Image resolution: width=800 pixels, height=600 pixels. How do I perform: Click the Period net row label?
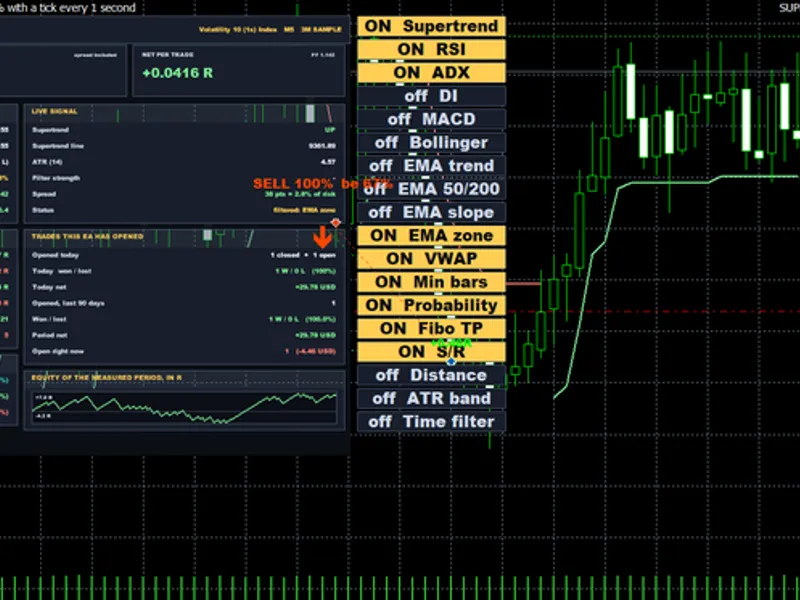tap(49, 335)
